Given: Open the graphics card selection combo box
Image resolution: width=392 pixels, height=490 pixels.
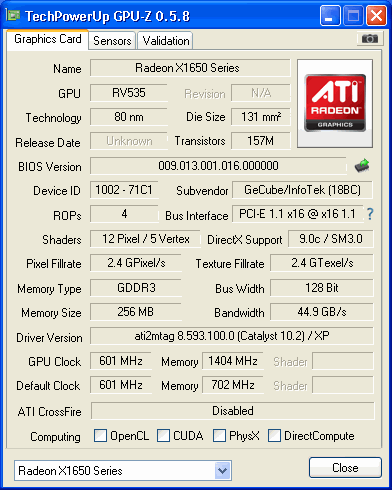Looking at the screenshot, I should [x=123, y=470].
